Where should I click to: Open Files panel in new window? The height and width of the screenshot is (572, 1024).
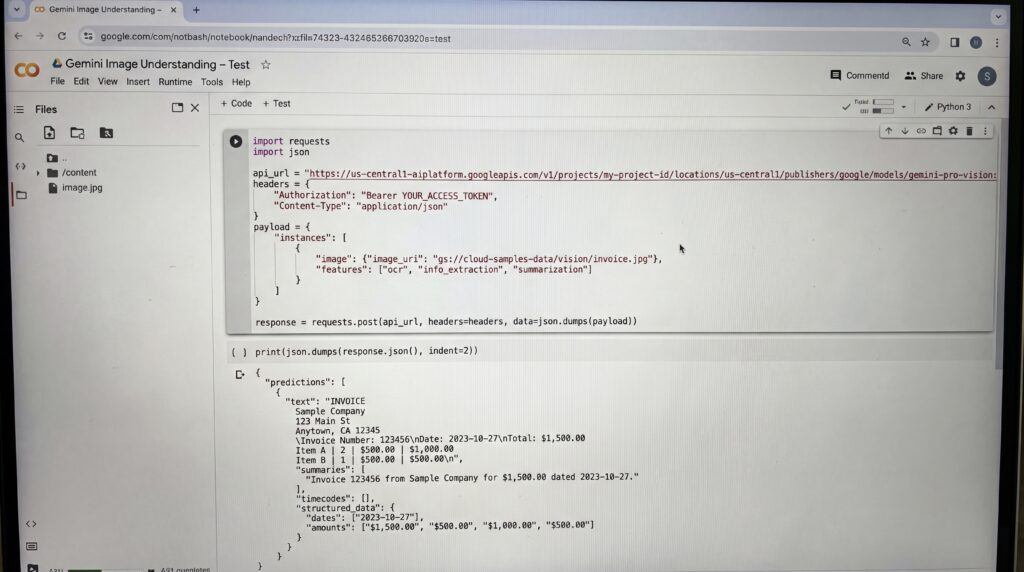click(177, 108)
